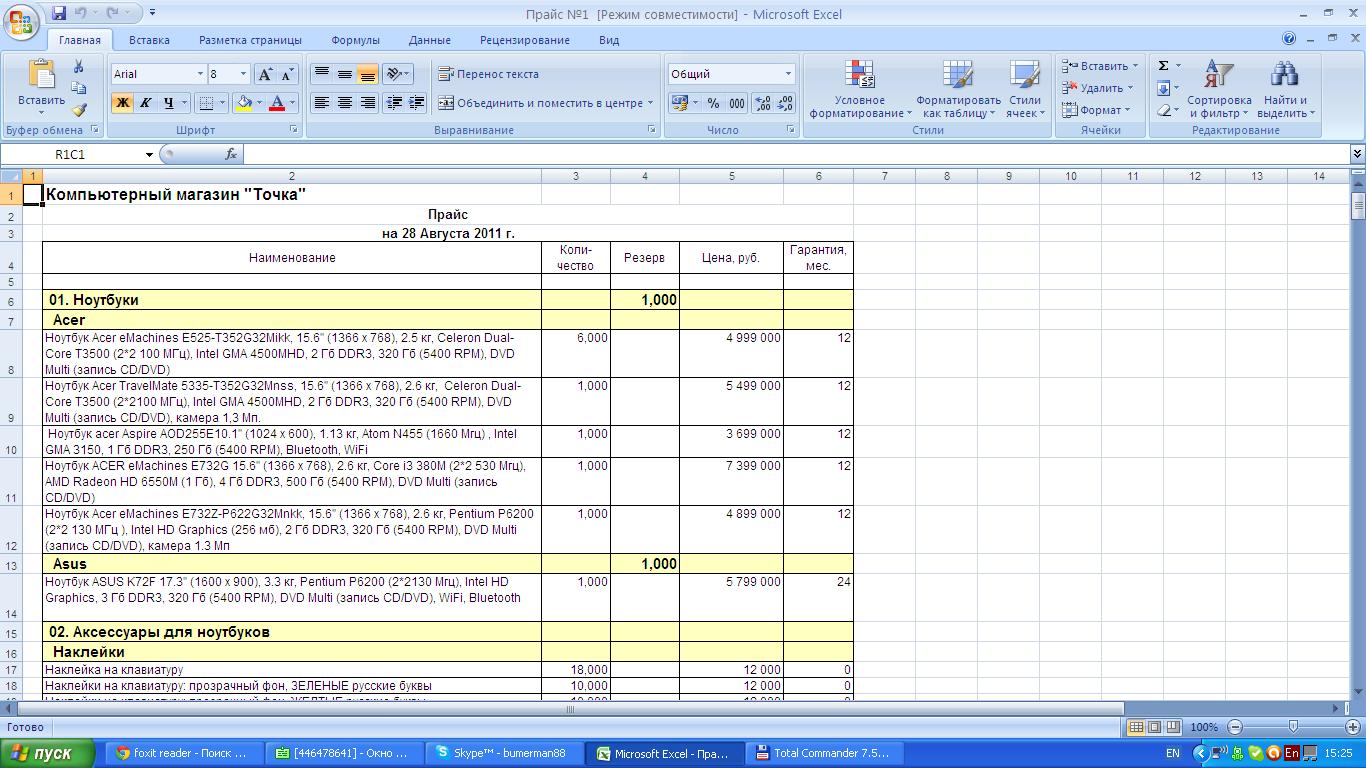Open Excel Help question mark

(1289, 39)
